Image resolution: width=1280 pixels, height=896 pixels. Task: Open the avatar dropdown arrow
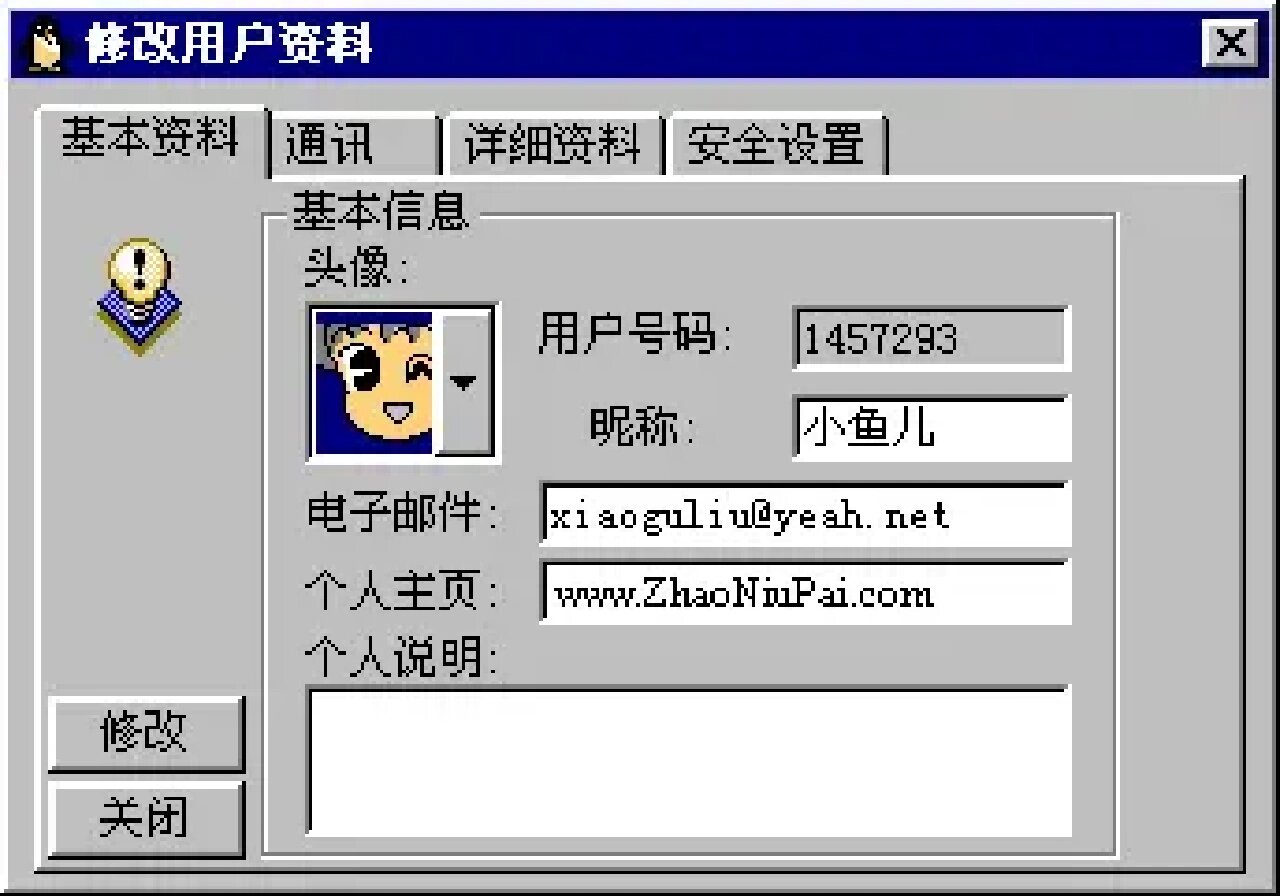tap(465, 383)
